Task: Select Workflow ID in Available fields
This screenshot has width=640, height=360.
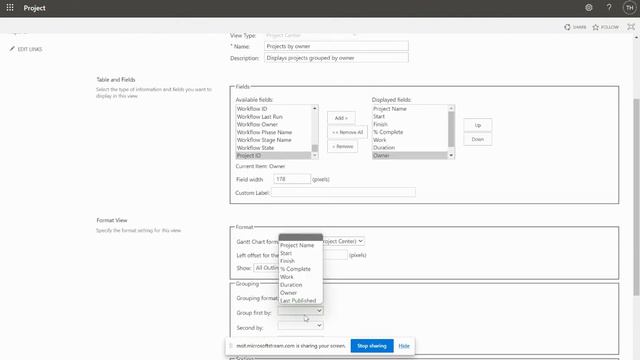Action: tap(273, 109)
